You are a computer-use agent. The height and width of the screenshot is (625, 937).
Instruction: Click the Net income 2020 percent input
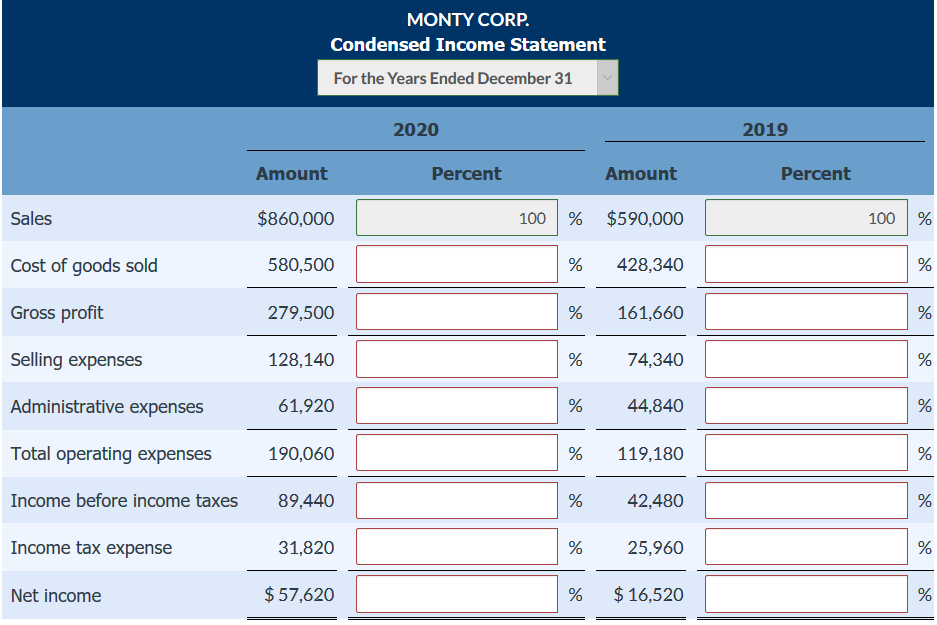point(456,594)
